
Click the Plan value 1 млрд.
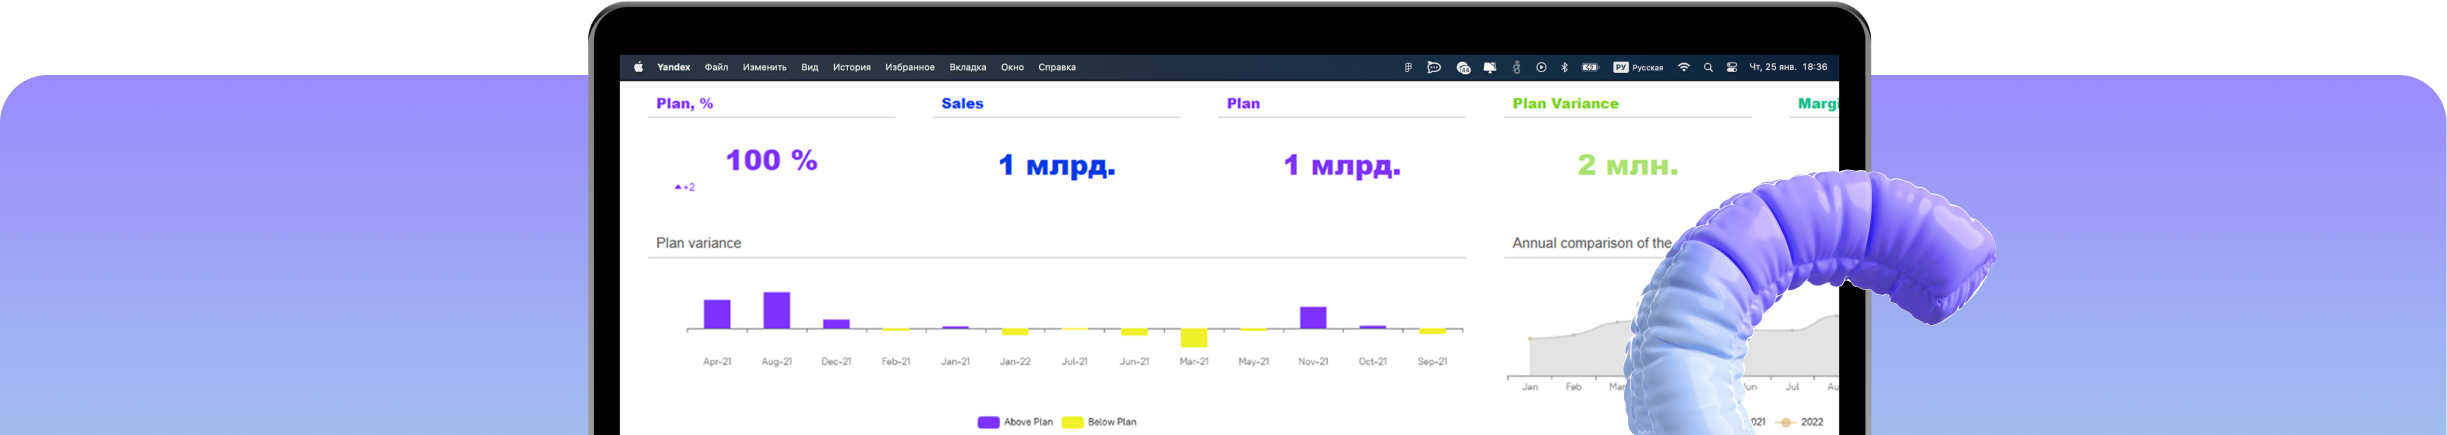tap(1342, 165)
